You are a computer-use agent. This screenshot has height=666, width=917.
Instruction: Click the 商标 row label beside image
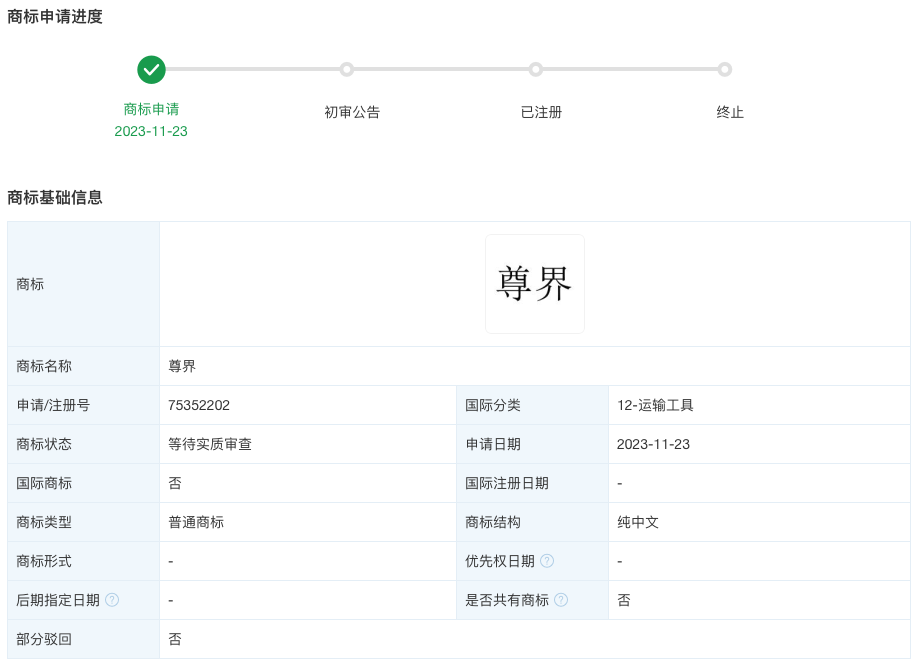[x=30, y=284]
